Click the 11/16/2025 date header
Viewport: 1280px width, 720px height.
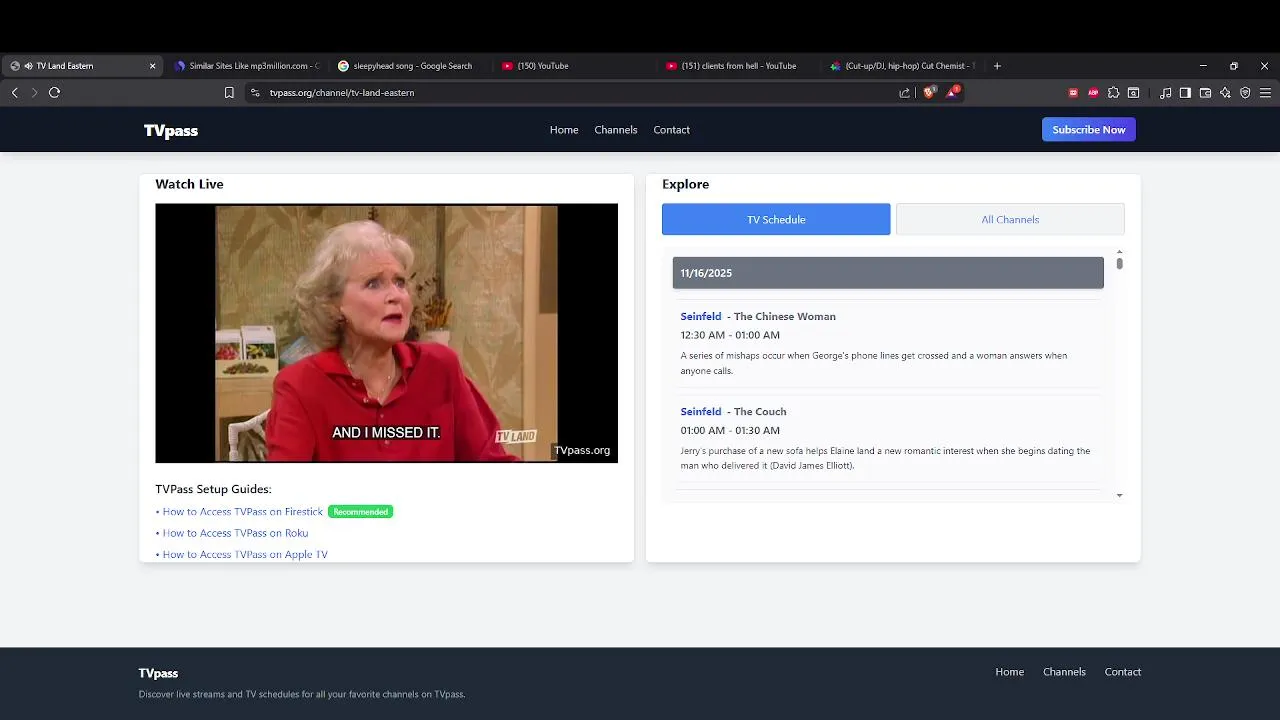pos(888,273)
